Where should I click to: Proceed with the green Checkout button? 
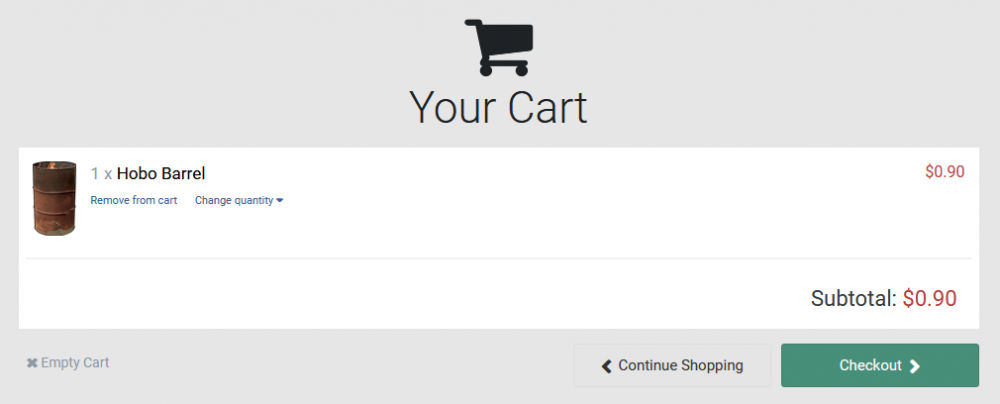[x=879, y=365]
